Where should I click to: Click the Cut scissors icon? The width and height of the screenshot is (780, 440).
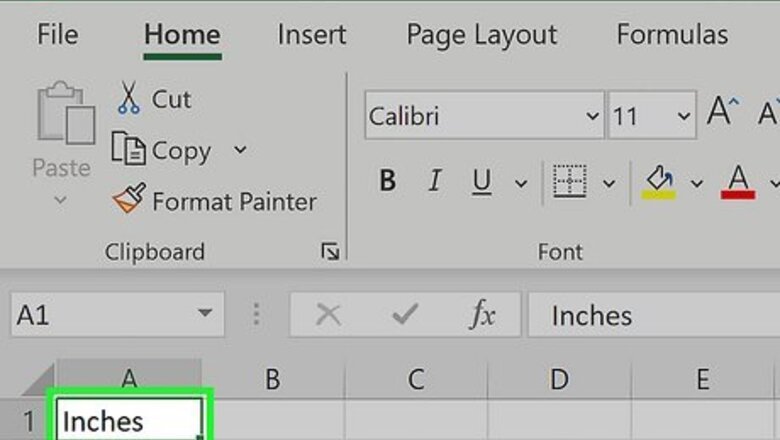point(129,98)
